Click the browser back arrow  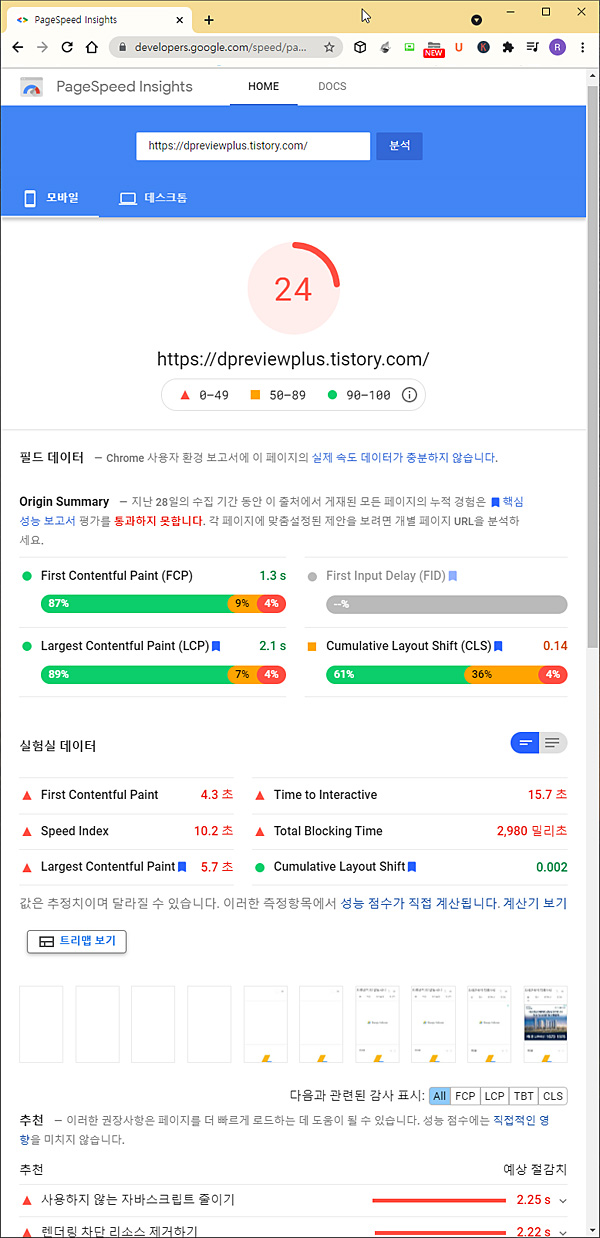coord(18,47)
